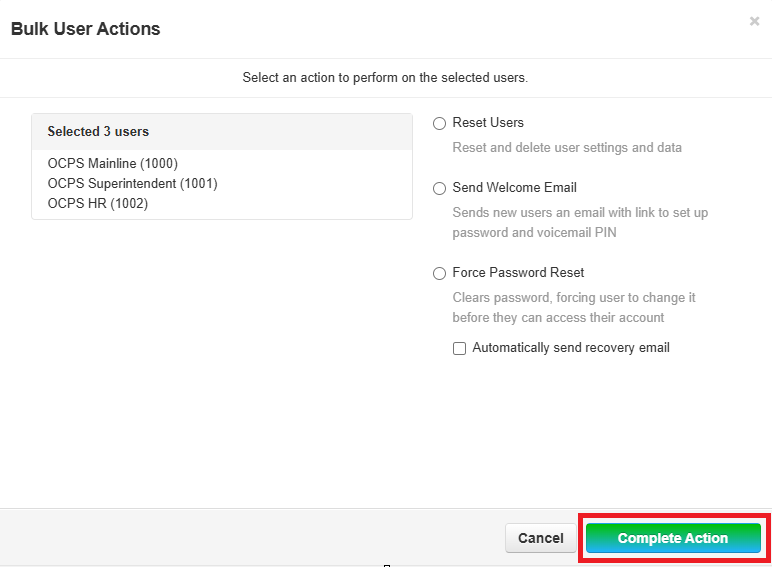The height and width of the screenshot is (567, 772).
Task: Choose the Send Welcome Email radio option
Action: point(439,188)
